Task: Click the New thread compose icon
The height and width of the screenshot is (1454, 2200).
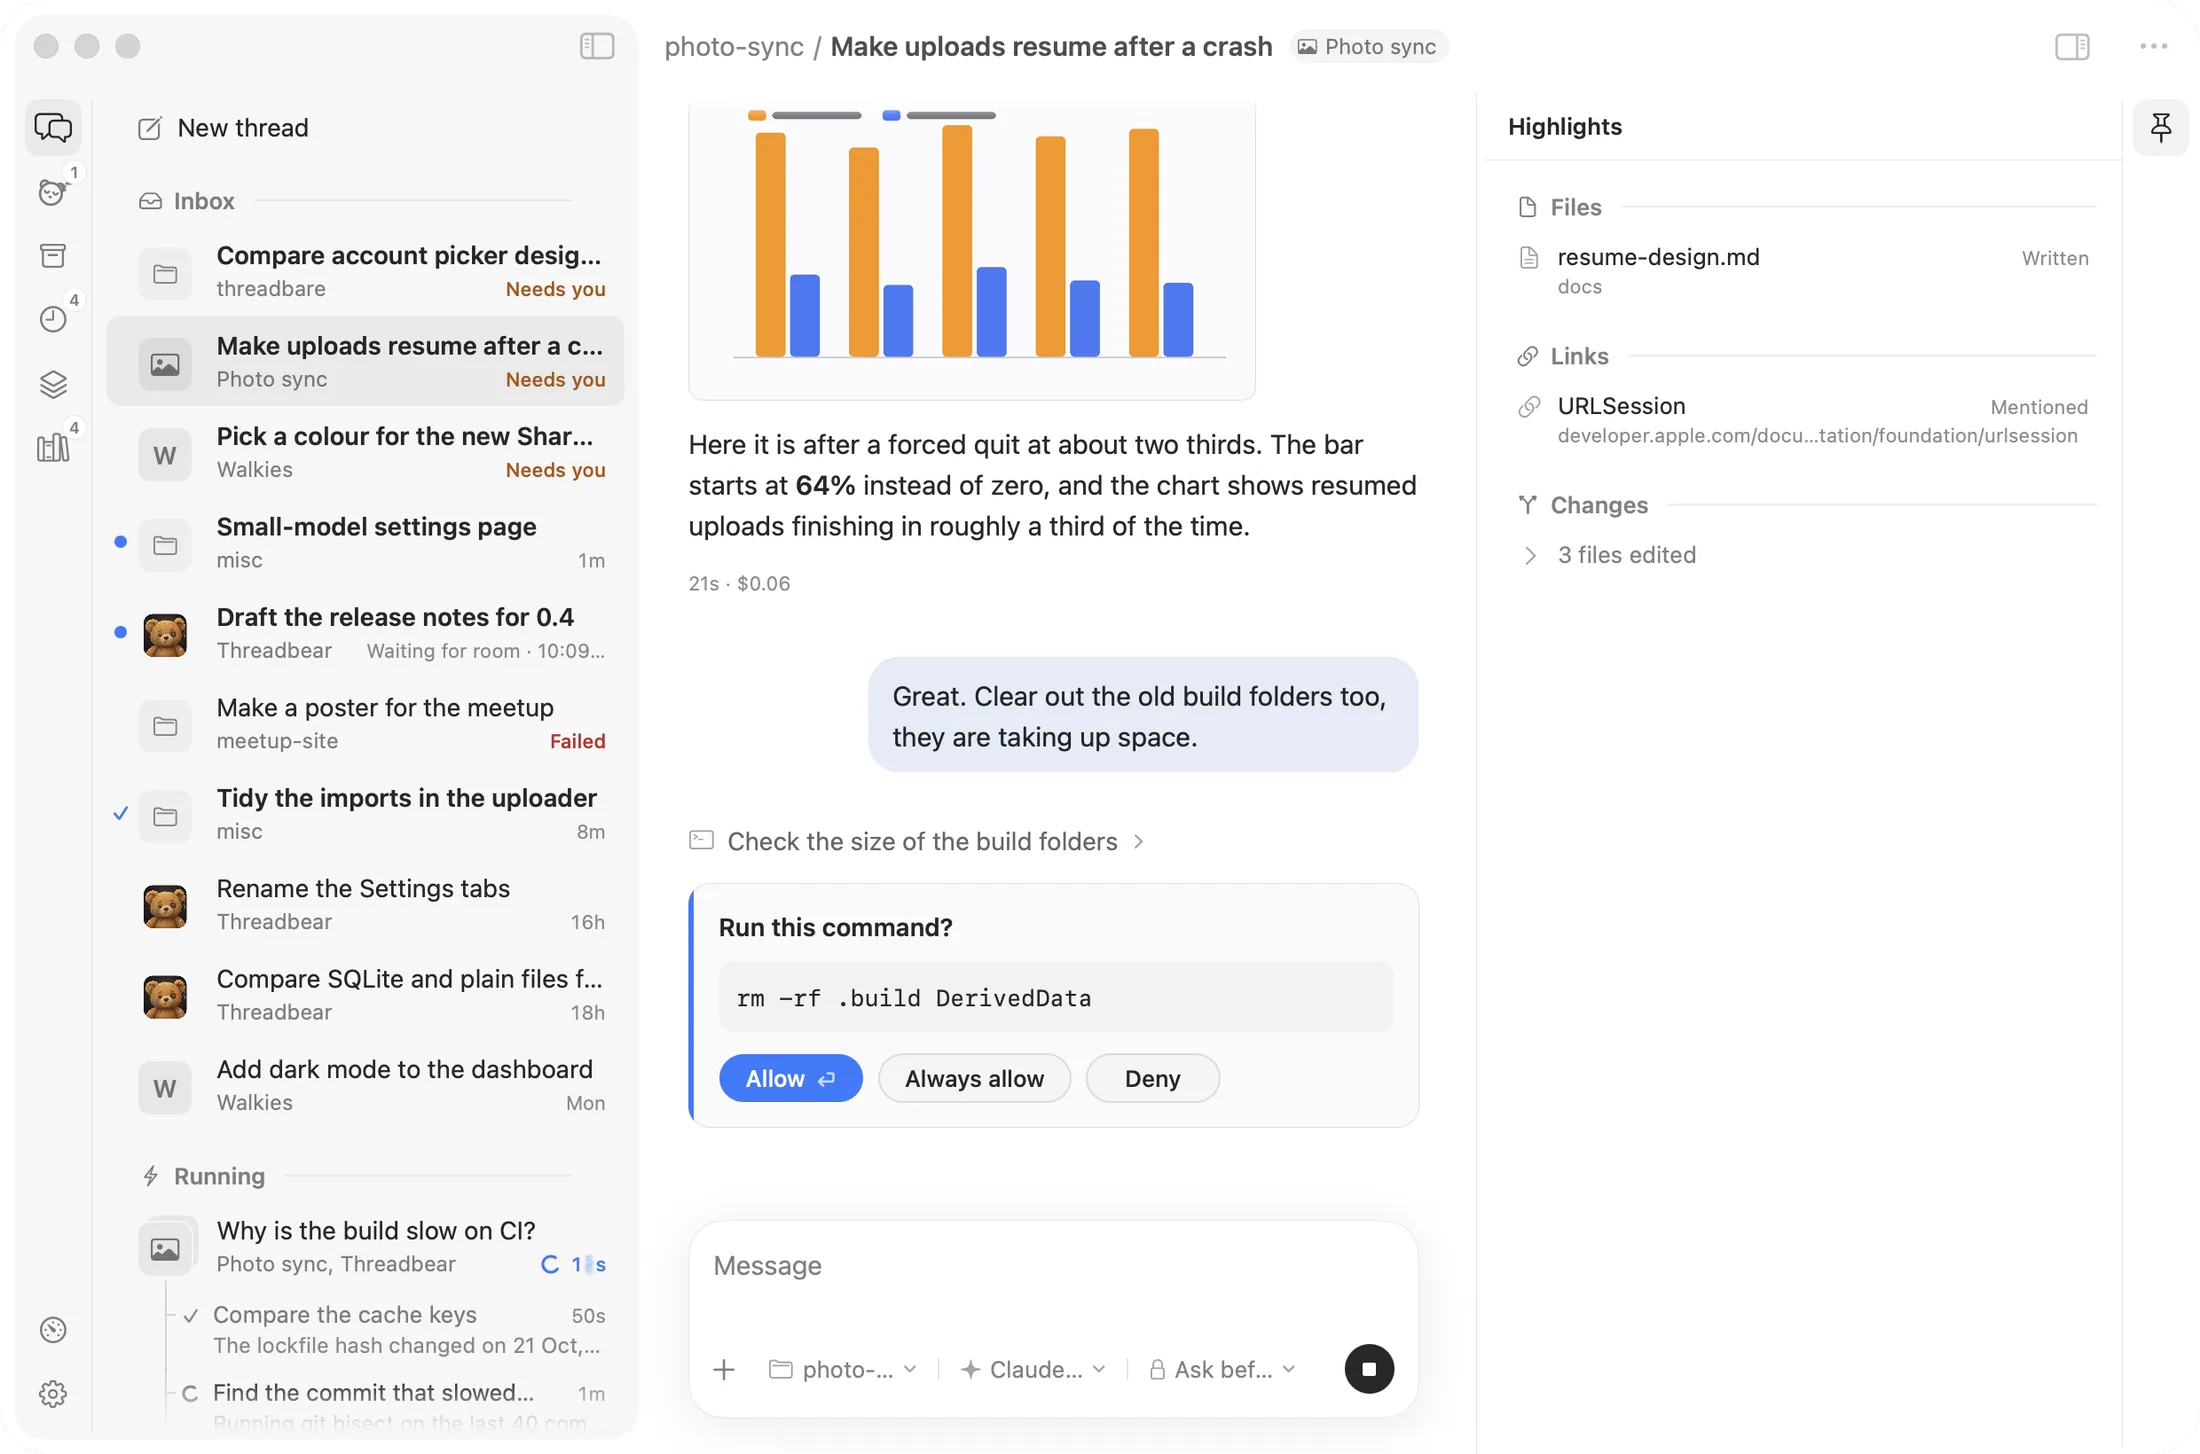Action: [x=150, y=128]
